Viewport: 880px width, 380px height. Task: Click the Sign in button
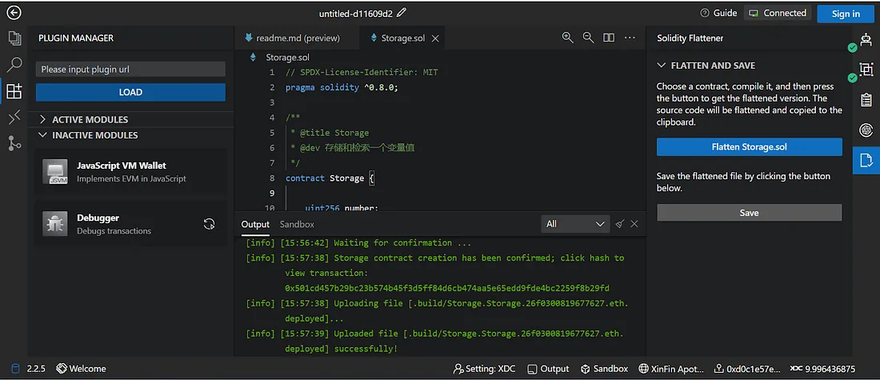tap(845, 13)
